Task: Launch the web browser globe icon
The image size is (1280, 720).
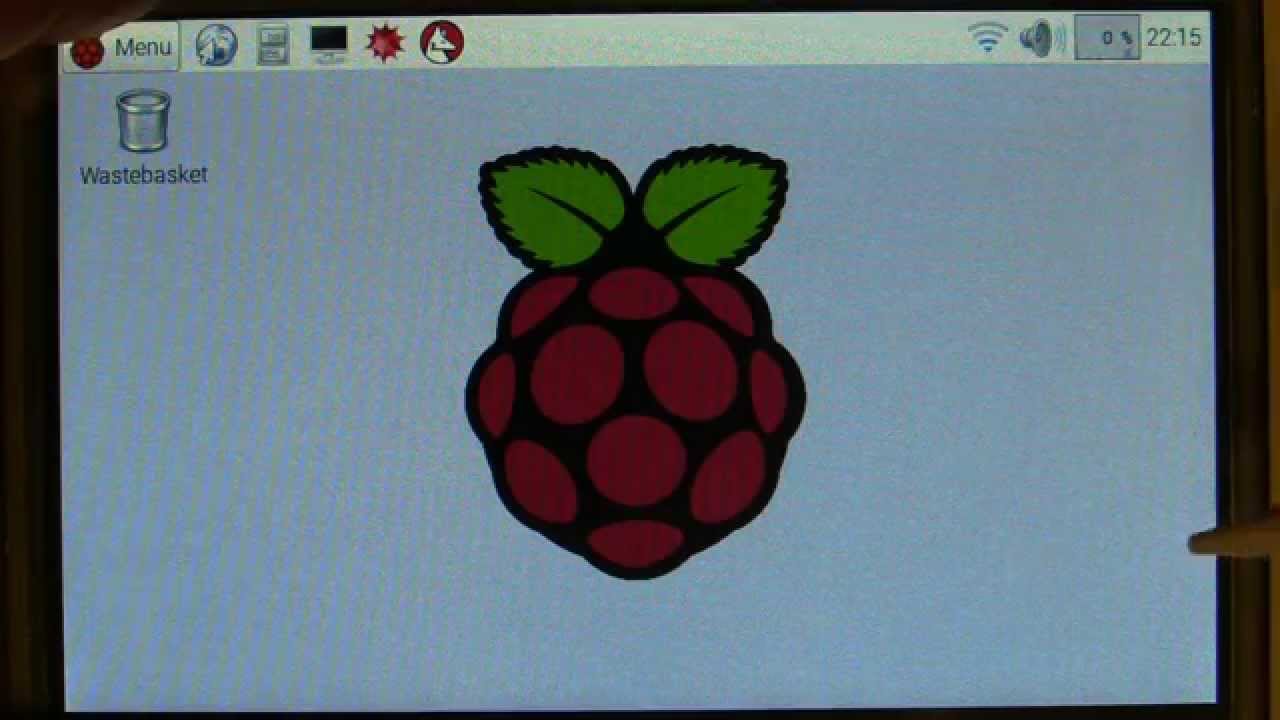Action: [x=216, y=45]
